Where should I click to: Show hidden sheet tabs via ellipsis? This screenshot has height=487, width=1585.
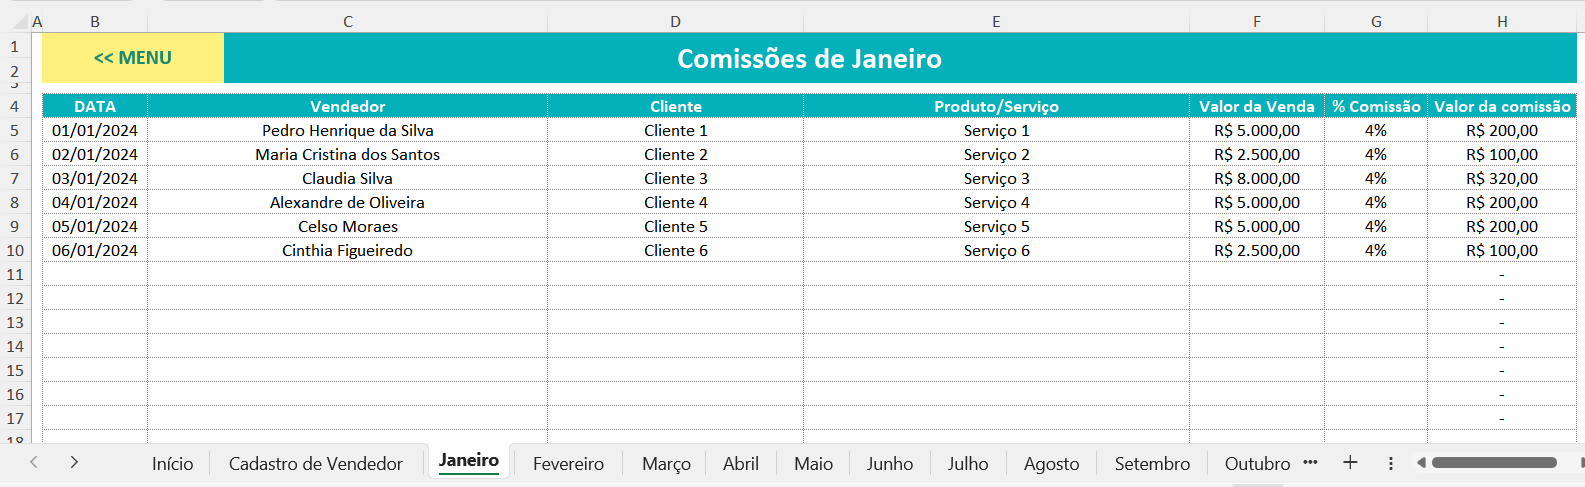pyautogui.click(x=1310, y=462)
